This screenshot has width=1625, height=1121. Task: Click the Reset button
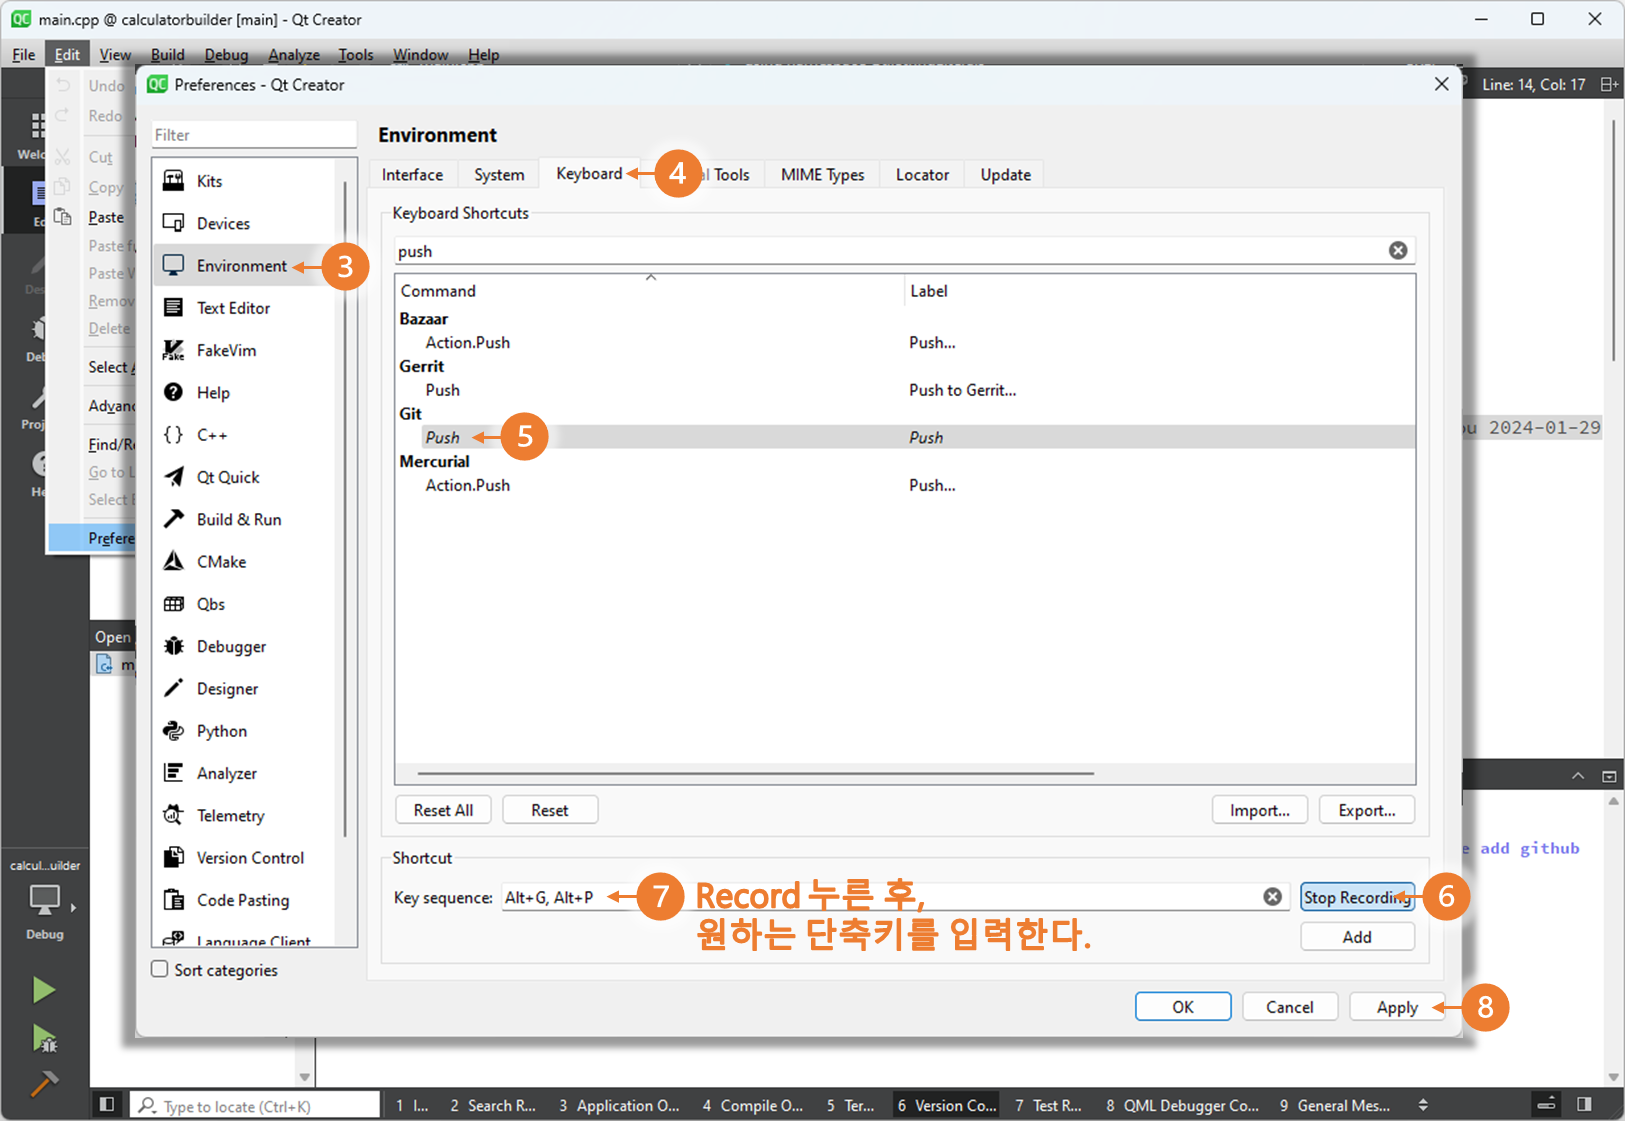[550, 810]
